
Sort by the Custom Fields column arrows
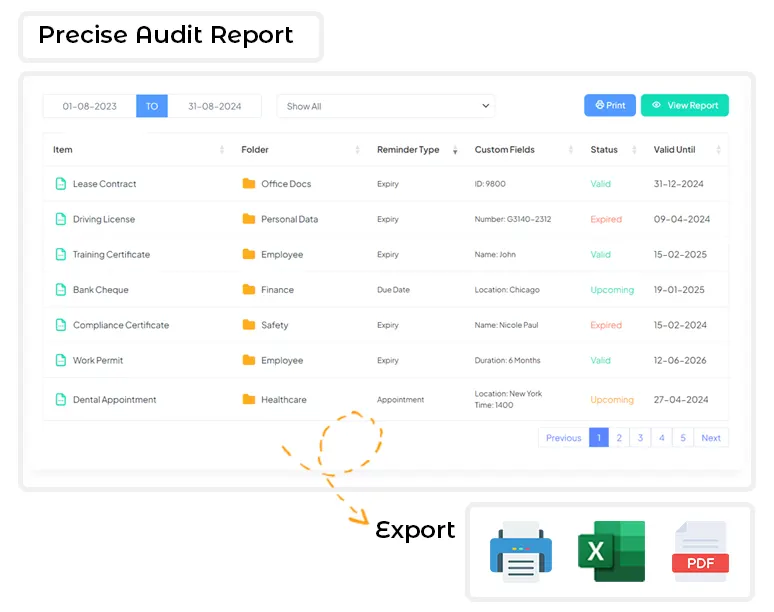571,150
